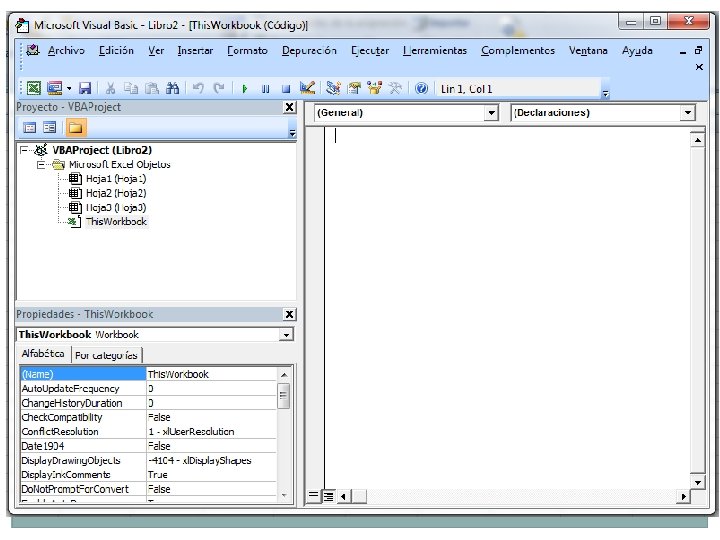Click the View Object icon in Project panel
This screenshot has width=720, height=540.
pos(50,128)
